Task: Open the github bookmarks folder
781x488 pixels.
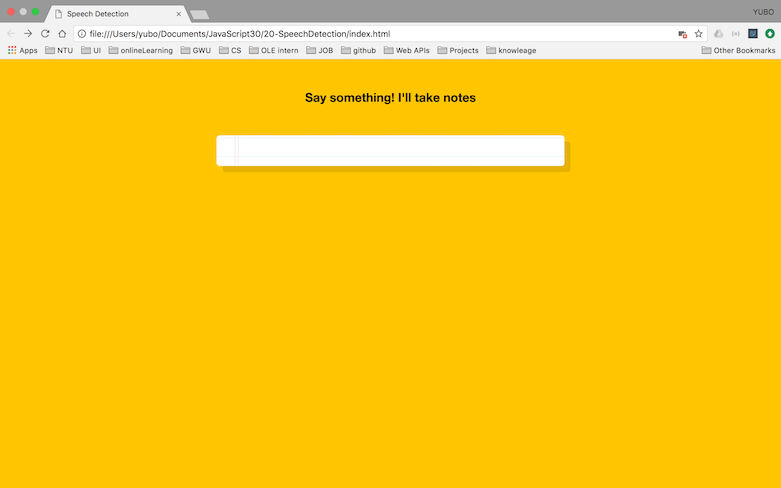Action: tap(358, 50)
